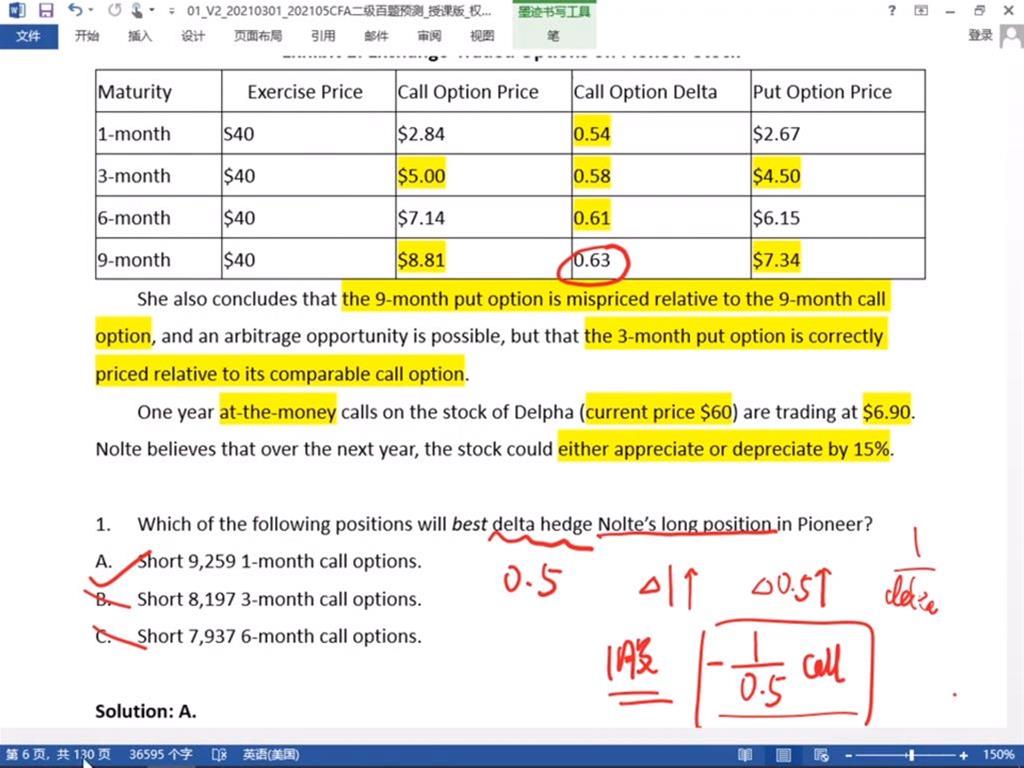The height and width of the screenshot is (768, 1024).
Task: Save the document with the floppy icon
Action: (46, 10)
